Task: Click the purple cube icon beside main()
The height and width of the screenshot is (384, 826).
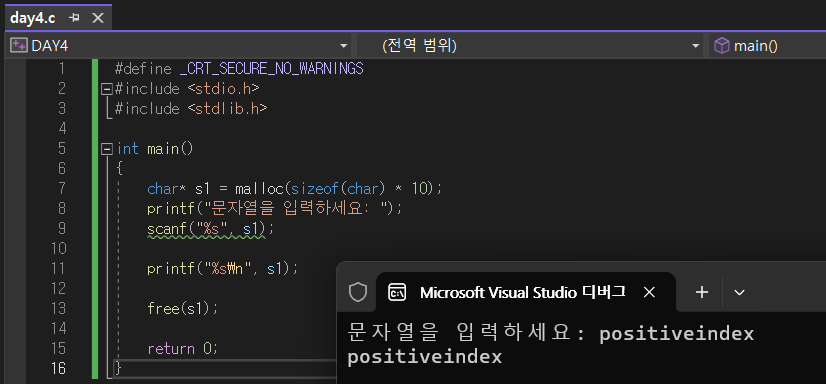Action: click(722, 46)
